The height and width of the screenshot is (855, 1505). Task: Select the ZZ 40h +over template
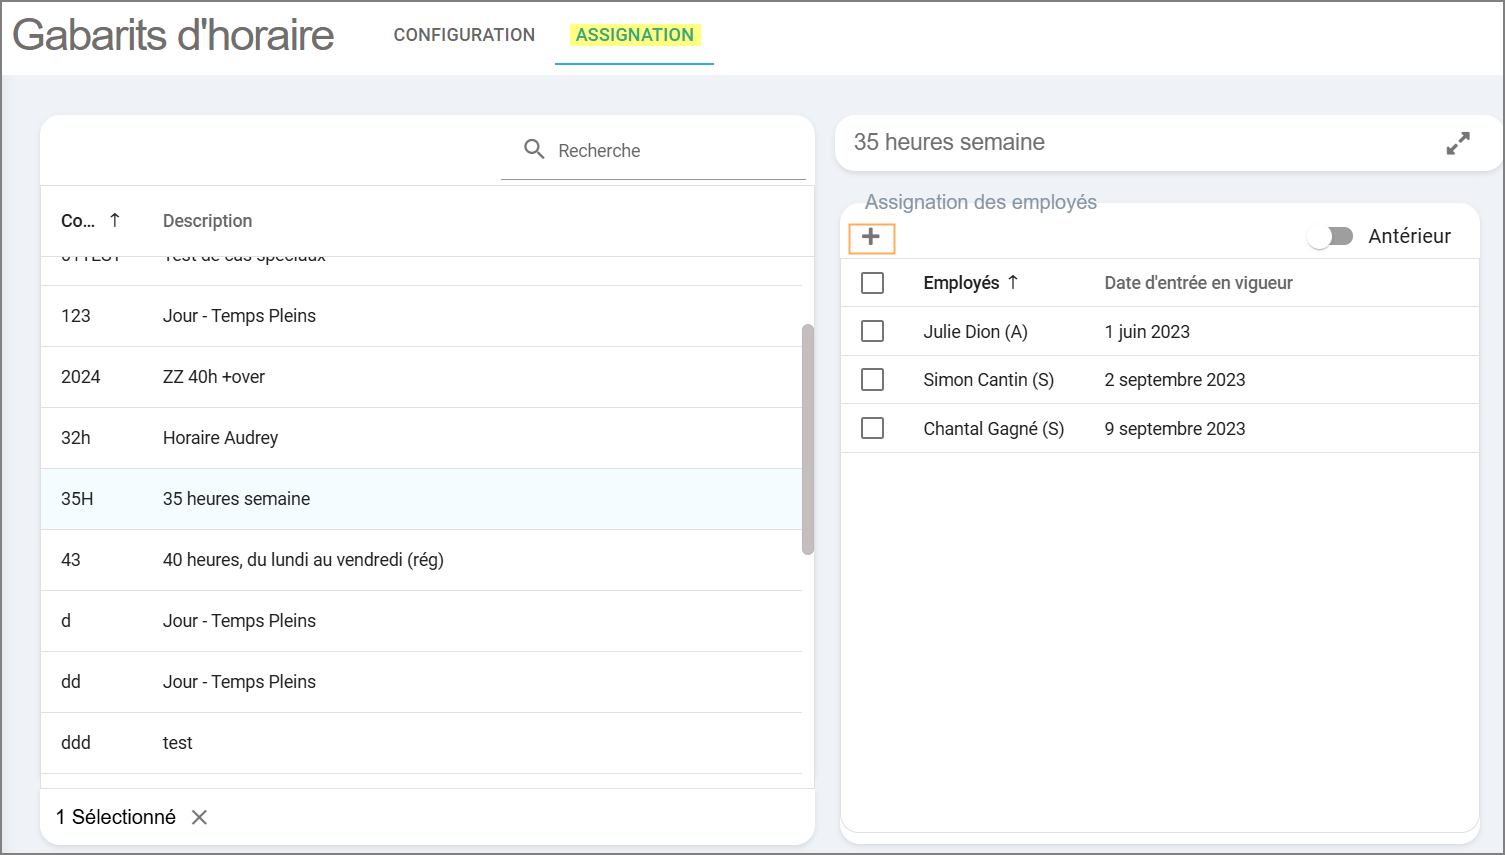coord(214,377)
